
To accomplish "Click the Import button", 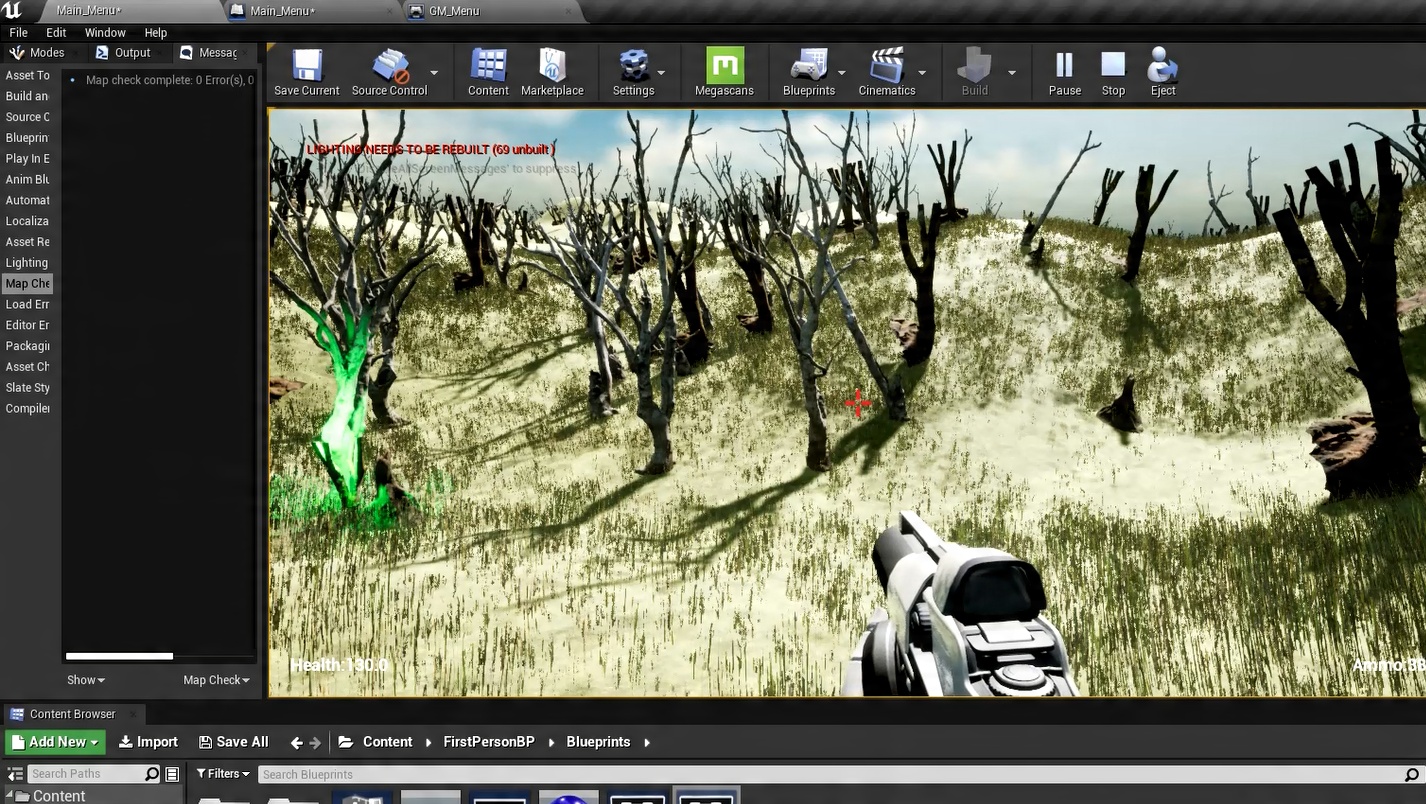I will [x=148, y=742].
